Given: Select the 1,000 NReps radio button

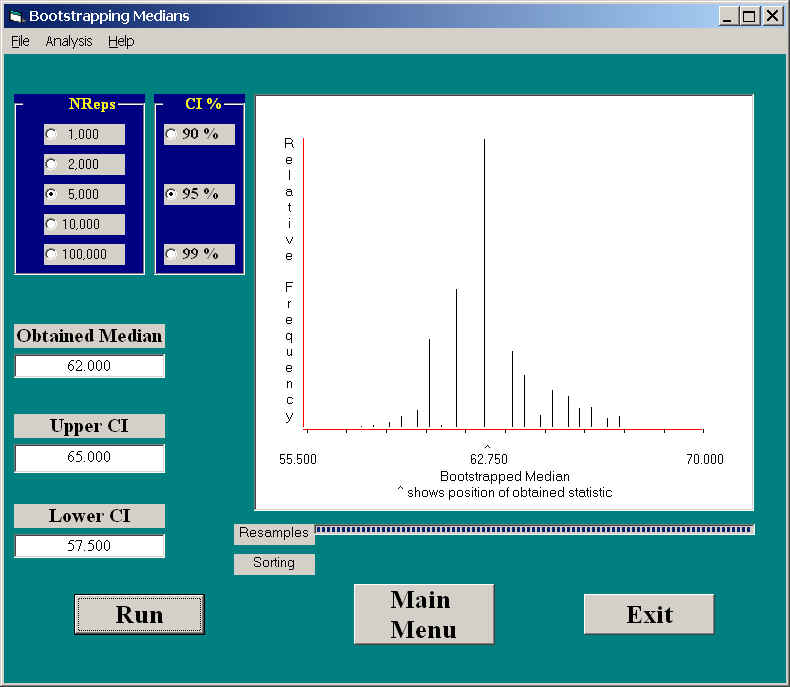Looking at the screenshot, I should pyautogui.click(x=52, y=135).
